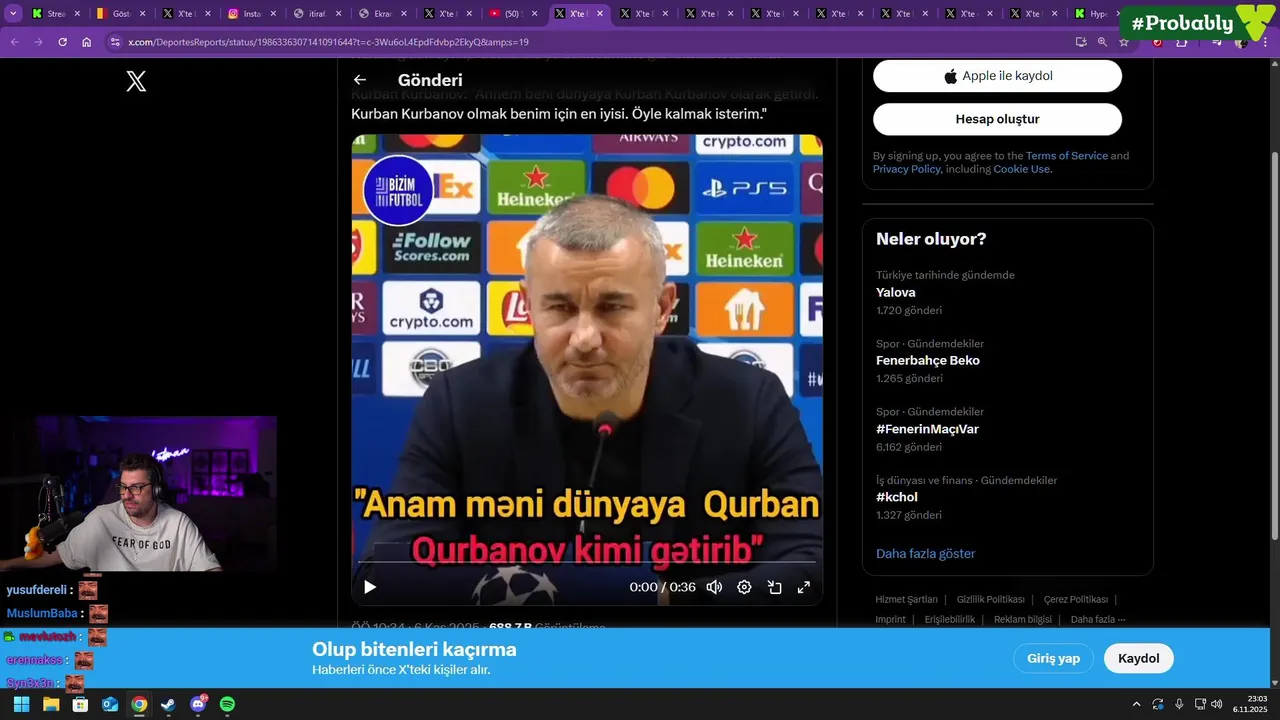Click the Giriş yap button
Screen dimensions: 1280x720
point(1053,658)
